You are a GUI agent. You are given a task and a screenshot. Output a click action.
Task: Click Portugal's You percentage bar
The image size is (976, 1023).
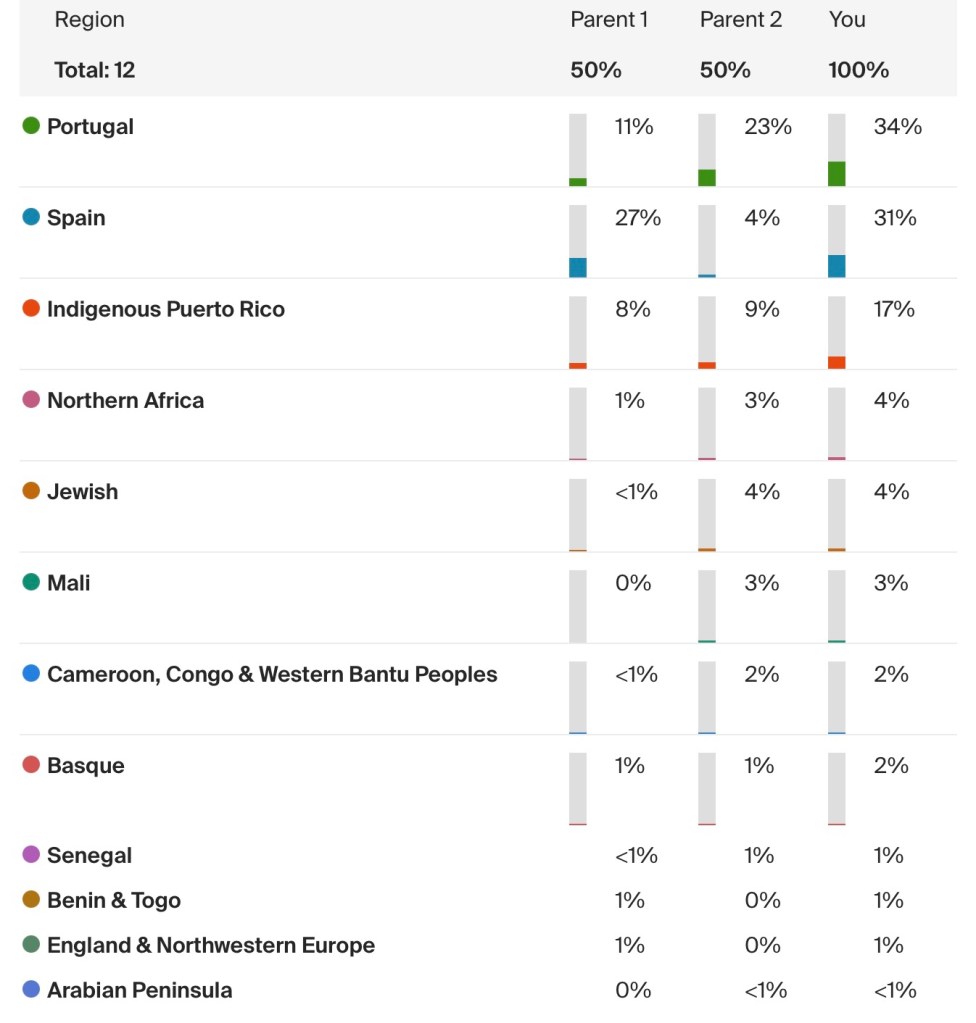pyautogui.click(x=837, y=150)
